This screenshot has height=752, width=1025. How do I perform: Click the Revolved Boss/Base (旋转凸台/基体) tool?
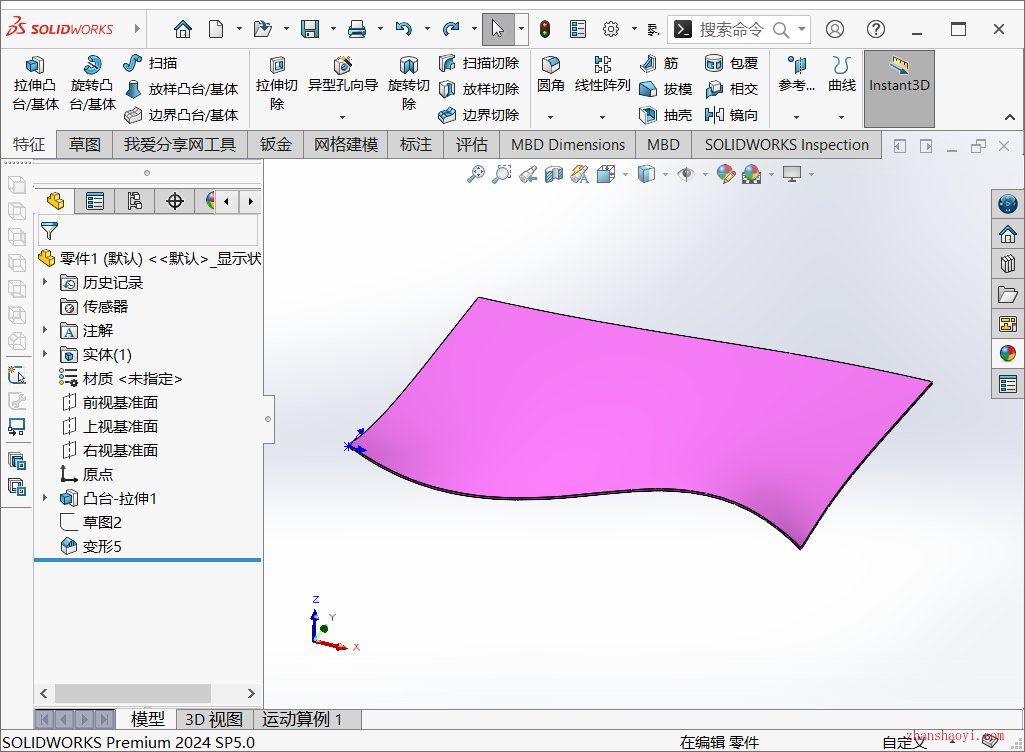tap(92, 84)
